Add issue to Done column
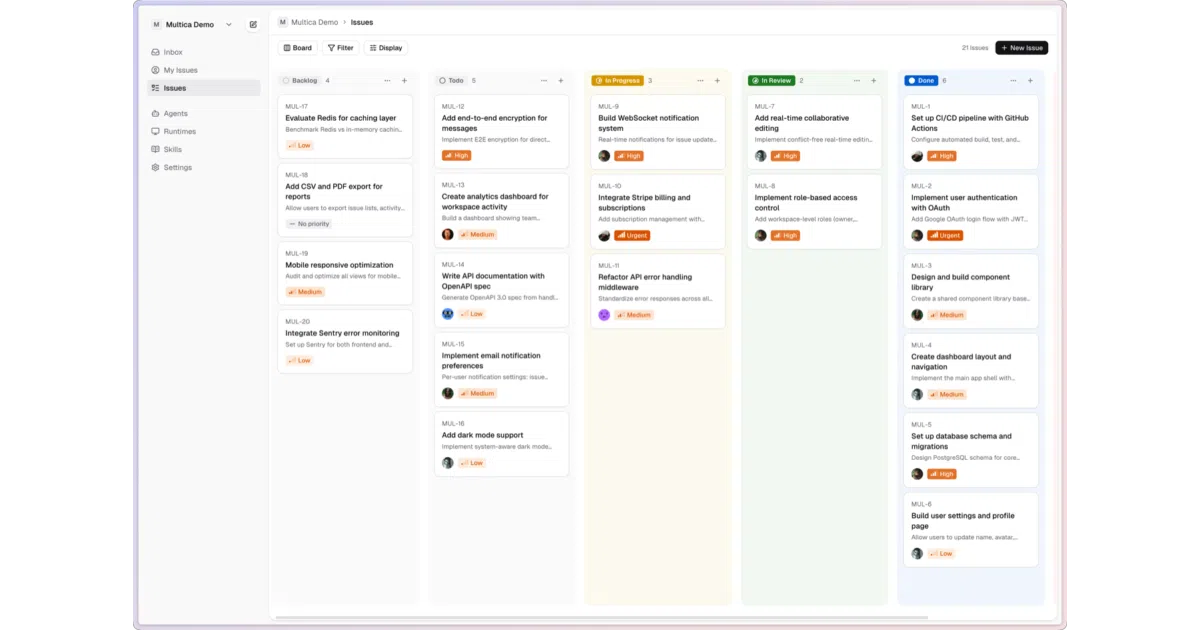This screenshot has width=1200, height=630. point(1030,80)
